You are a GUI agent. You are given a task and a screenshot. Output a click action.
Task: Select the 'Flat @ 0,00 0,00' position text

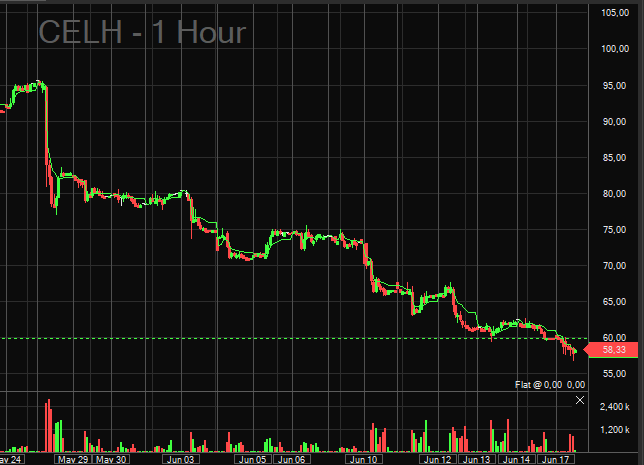pyautogui.click(x=550, y=384)
